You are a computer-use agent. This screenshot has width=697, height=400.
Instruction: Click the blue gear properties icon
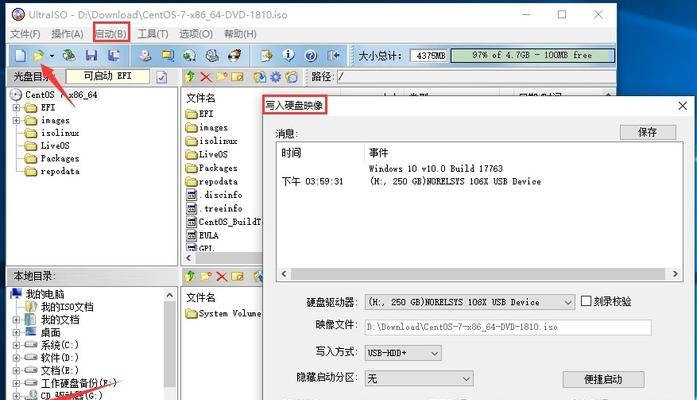276,77
